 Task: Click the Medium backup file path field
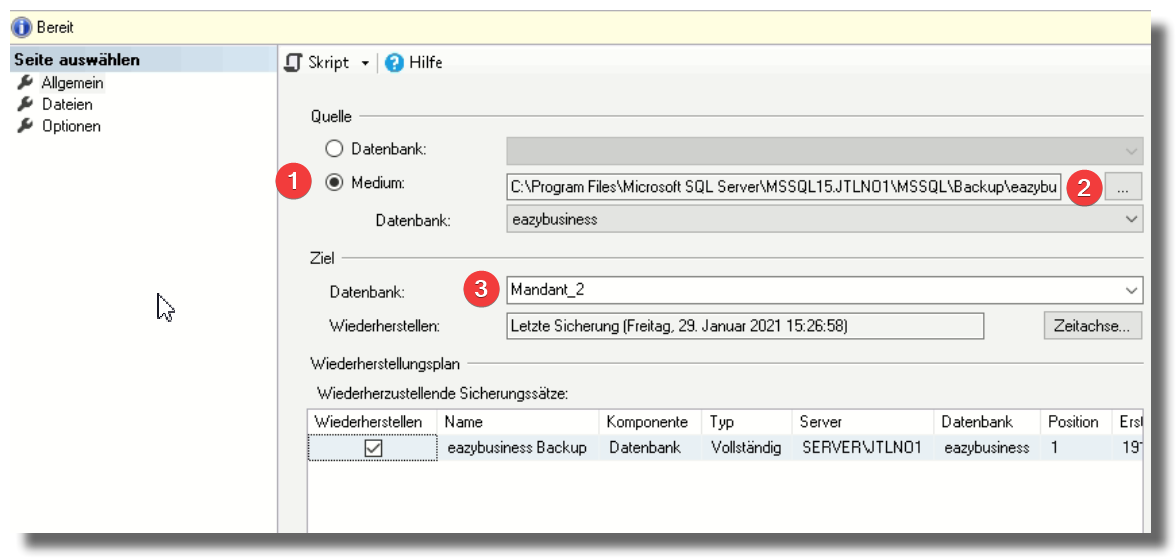pyautogui.click(x=783, y=187)
